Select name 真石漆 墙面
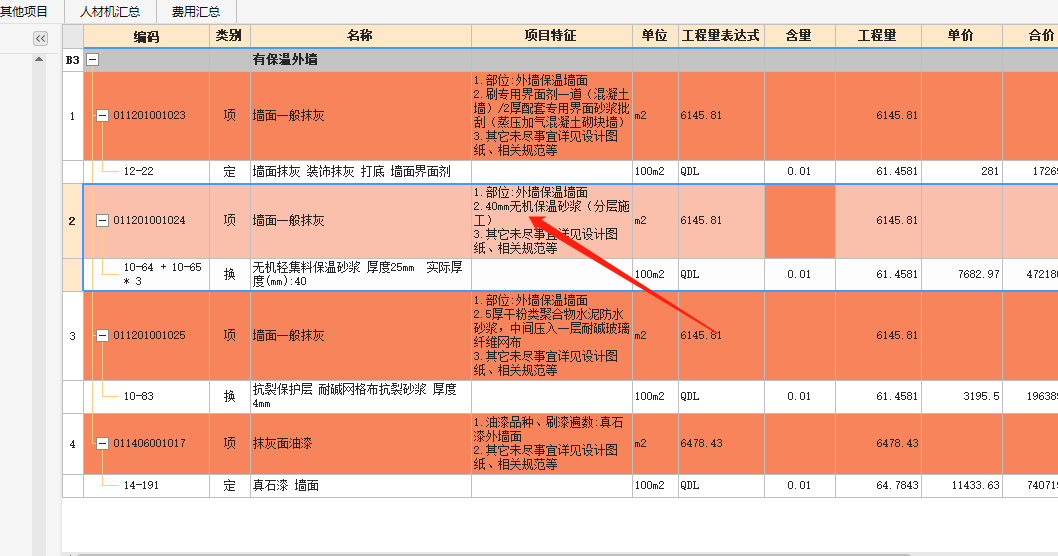This screenshot has height=556, width=1058. click(285, 485)
